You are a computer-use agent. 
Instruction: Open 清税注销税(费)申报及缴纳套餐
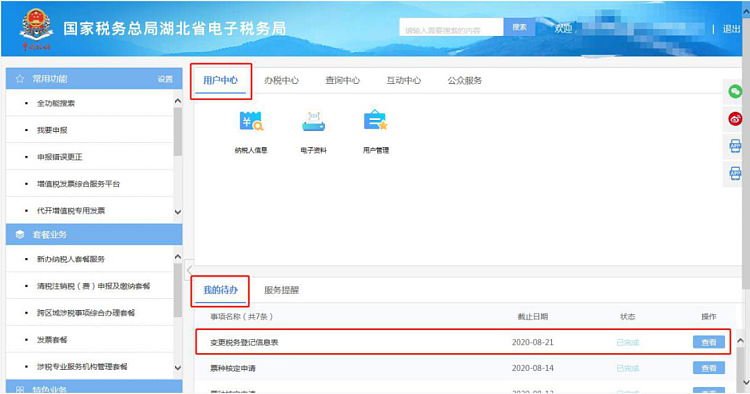pos(93,286)
